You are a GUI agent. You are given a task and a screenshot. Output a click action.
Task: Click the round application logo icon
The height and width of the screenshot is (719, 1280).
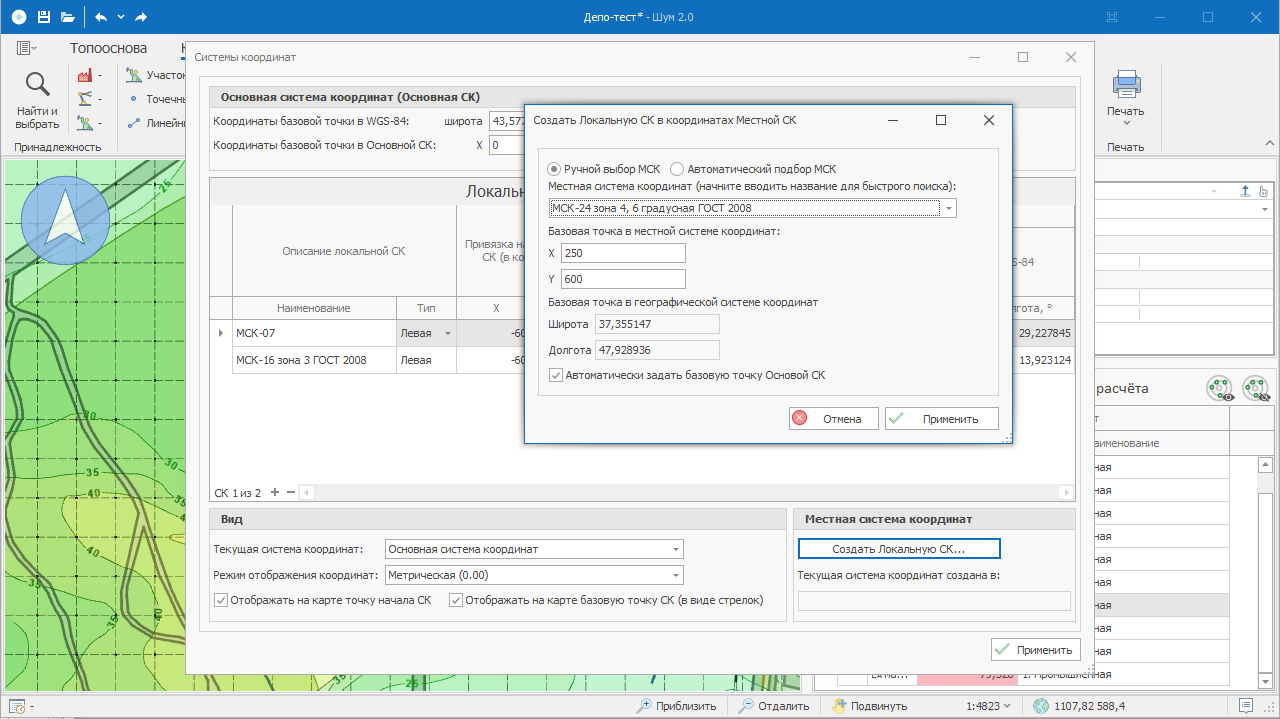tap(19, 17)
